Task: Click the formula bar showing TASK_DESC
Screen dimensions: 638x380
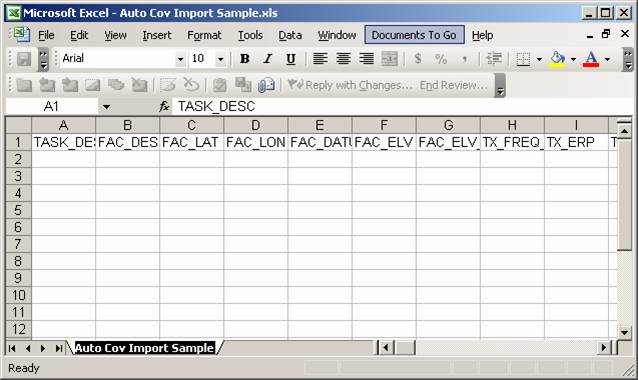Action: (x=403, y=107)
